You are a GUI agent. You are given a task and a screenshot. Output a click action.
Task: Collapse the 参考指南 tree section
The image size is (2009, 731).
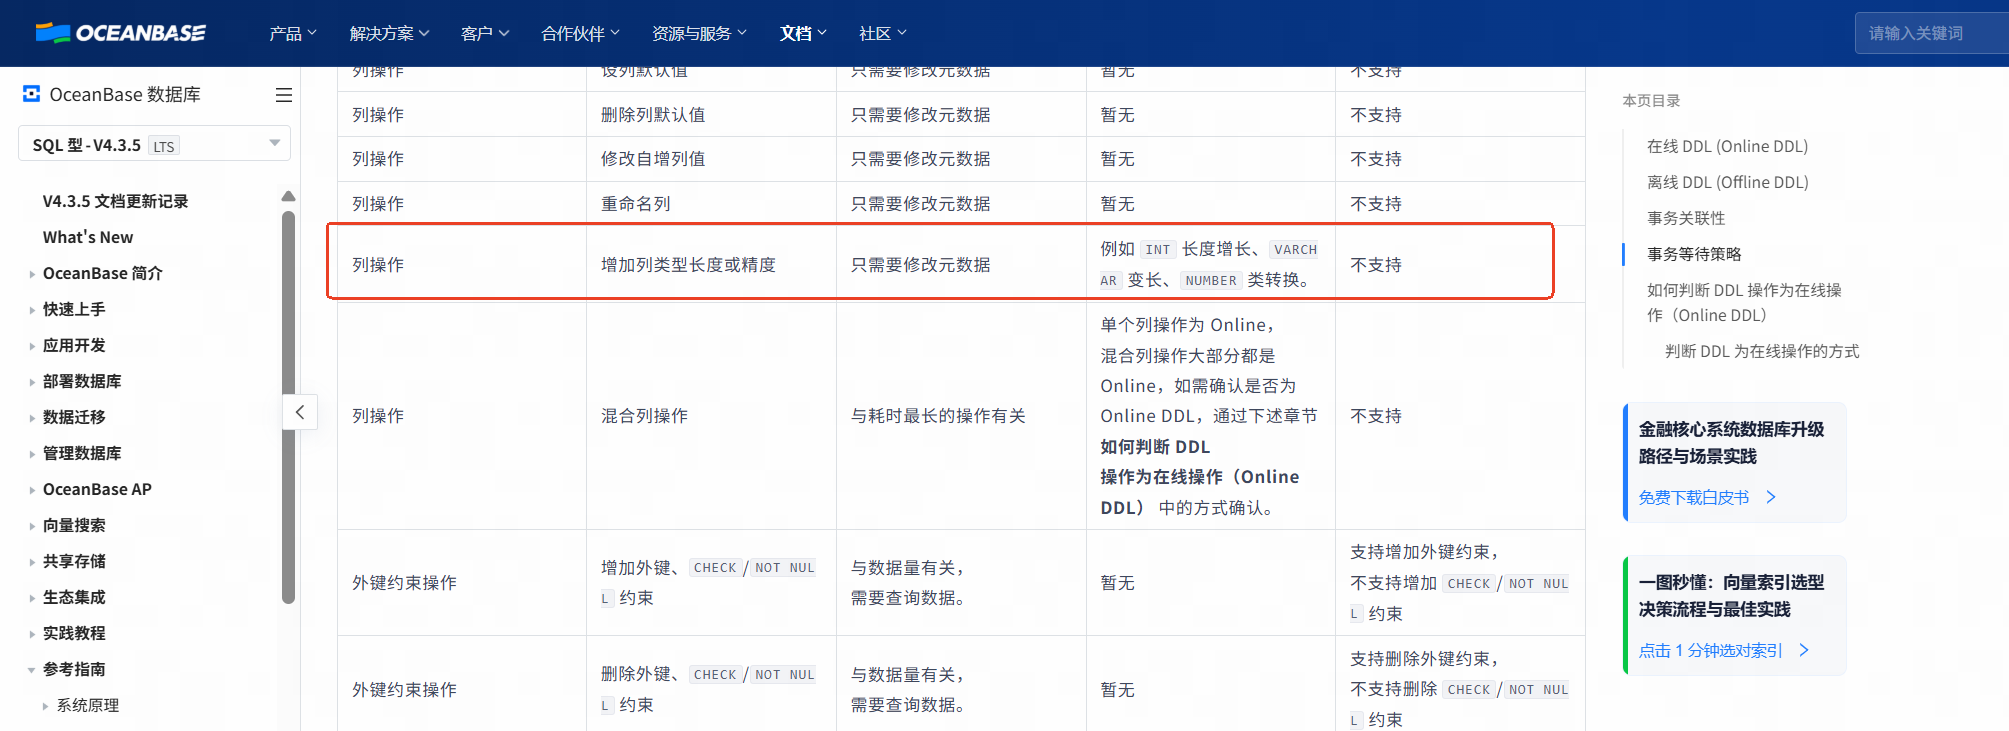(x=32, y=670)
